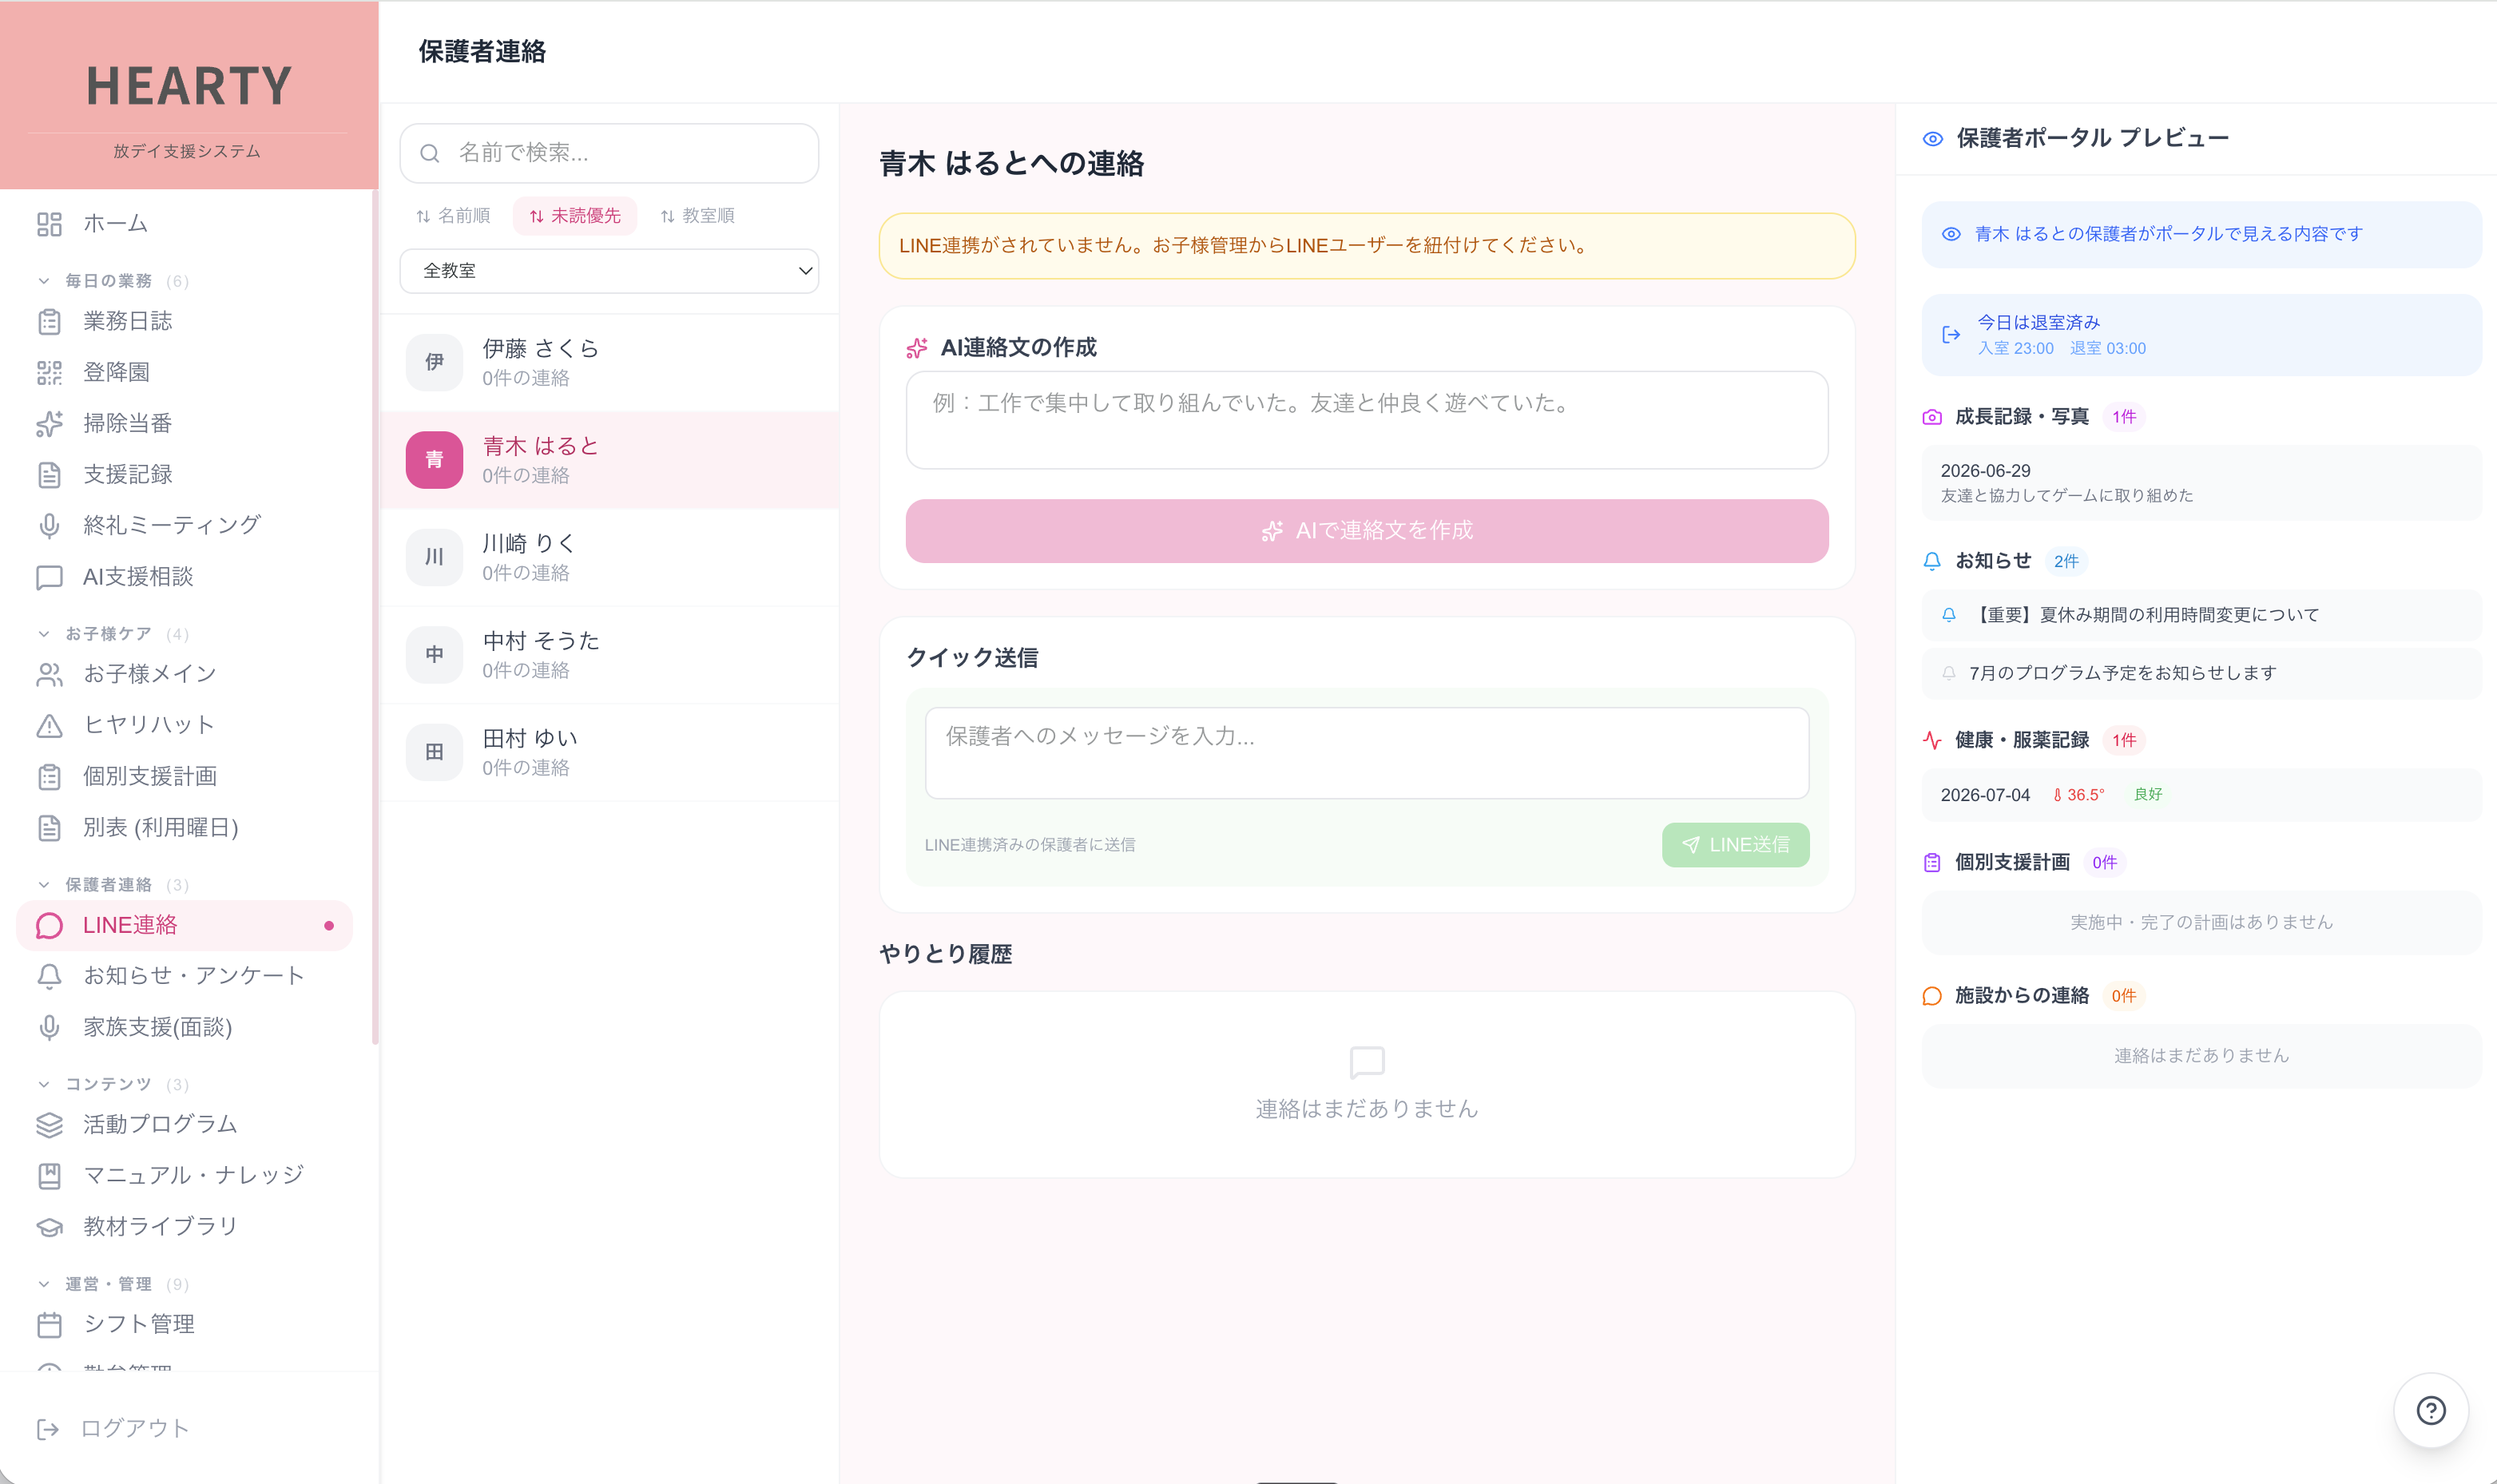
Task: Click the お知らせ・アンケート bell icon
Action: 49,975
